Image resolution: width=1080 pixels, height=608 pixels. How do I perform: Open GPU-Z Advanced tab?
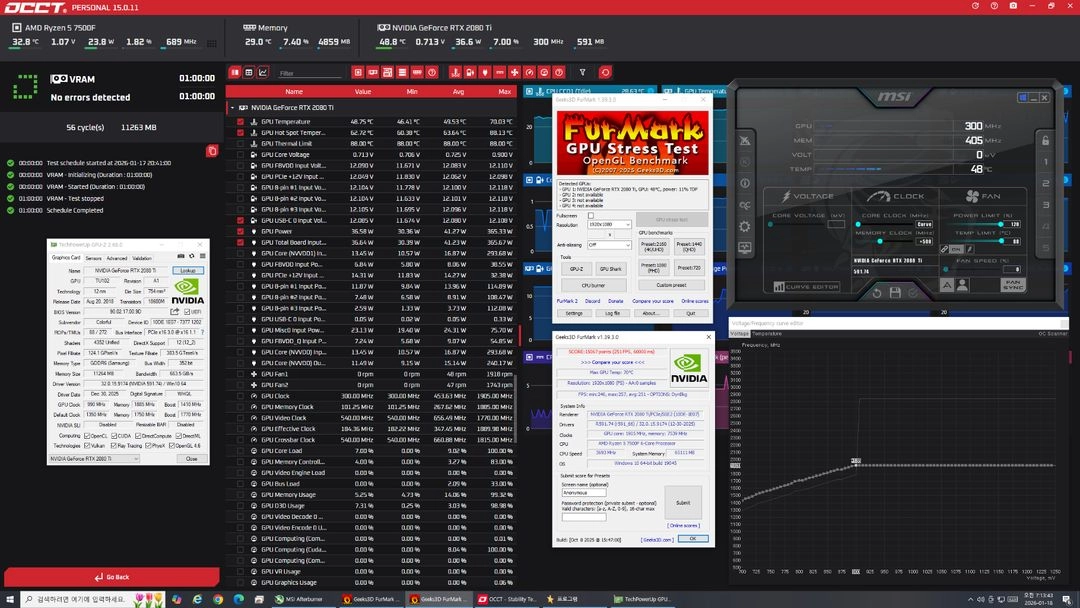tap(117, 258)
